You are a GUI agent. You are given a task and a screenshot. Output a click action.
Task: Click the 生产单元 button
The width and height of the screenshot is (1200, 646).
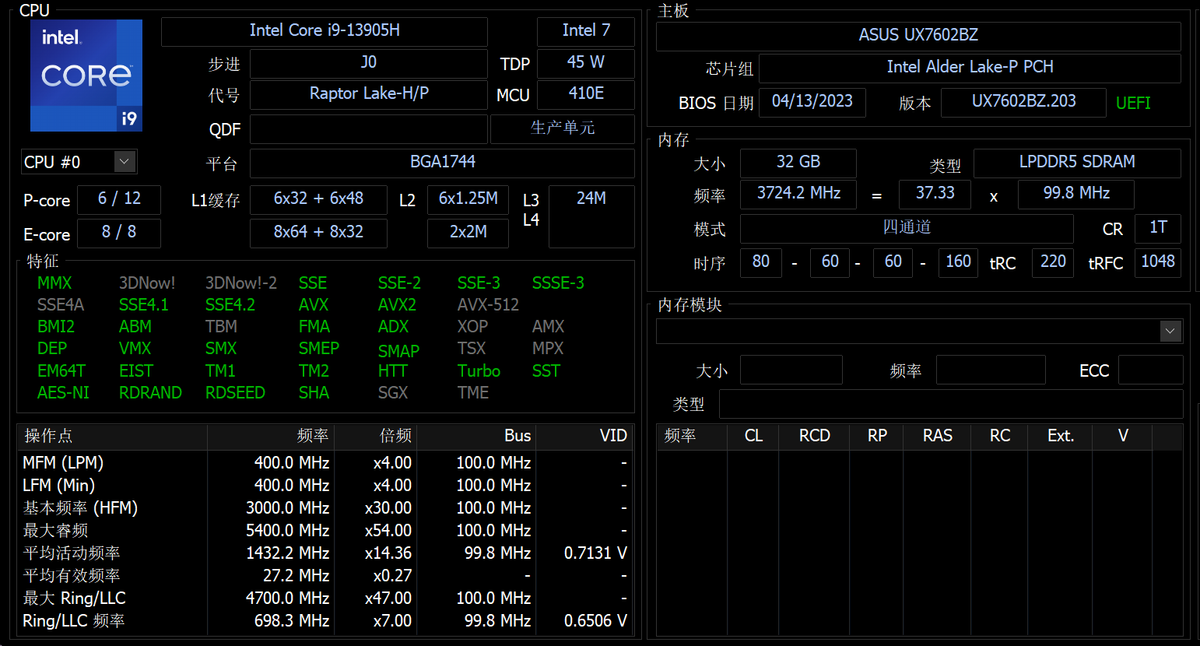[562, 129]
